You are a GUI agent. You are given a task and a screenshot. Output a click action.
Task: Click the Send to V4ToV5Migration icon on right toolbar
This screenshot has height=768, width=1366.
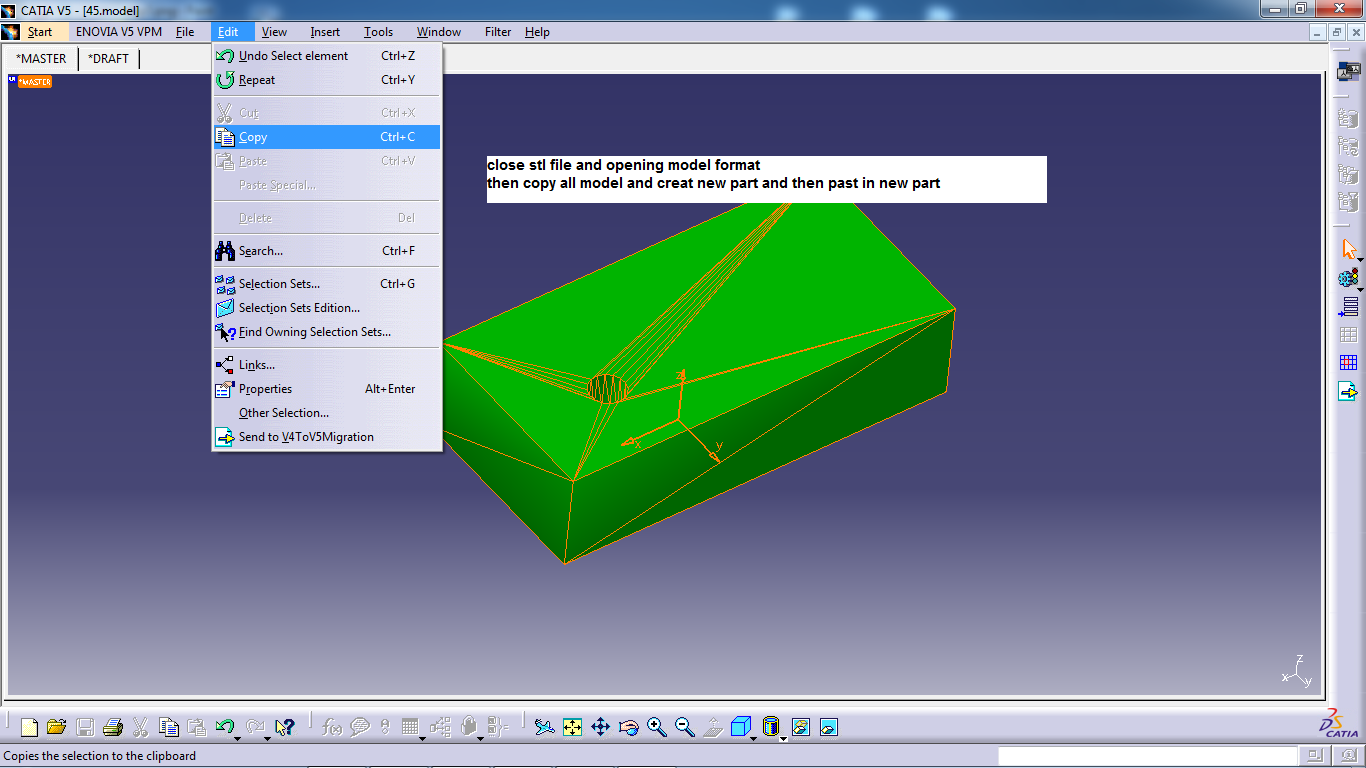tap(1348, 391)
